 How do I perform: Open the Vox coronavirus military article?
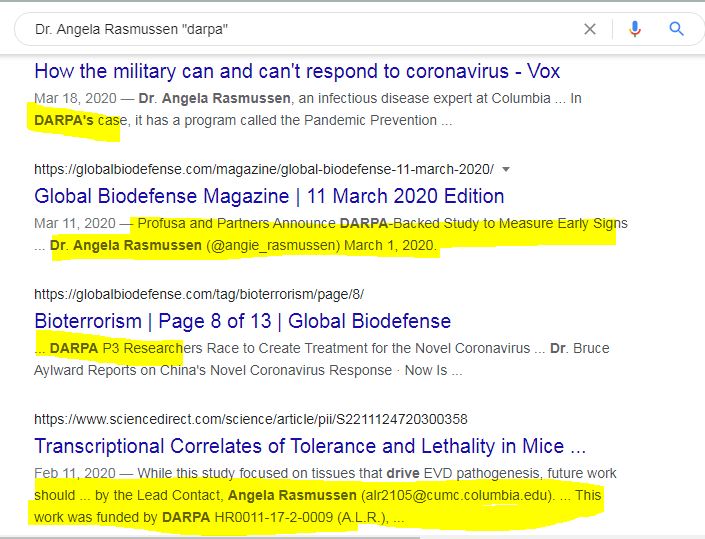pos(297,71)
